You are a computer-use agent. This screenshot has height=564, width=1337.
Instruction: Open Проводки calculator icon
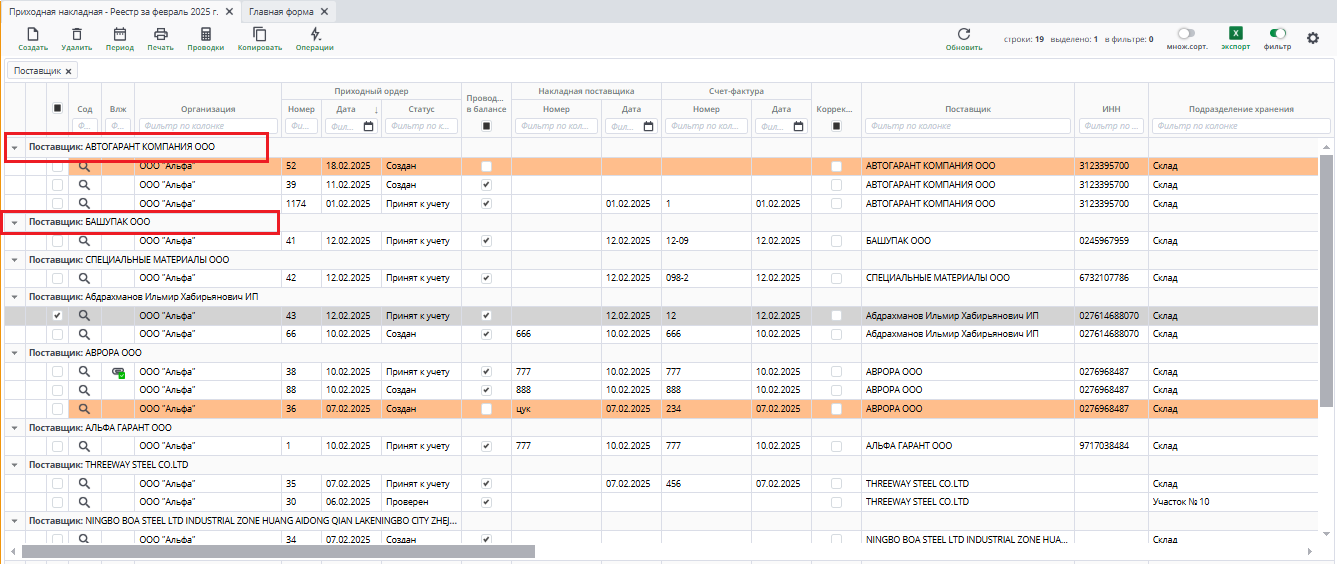[x=206, y=35]
